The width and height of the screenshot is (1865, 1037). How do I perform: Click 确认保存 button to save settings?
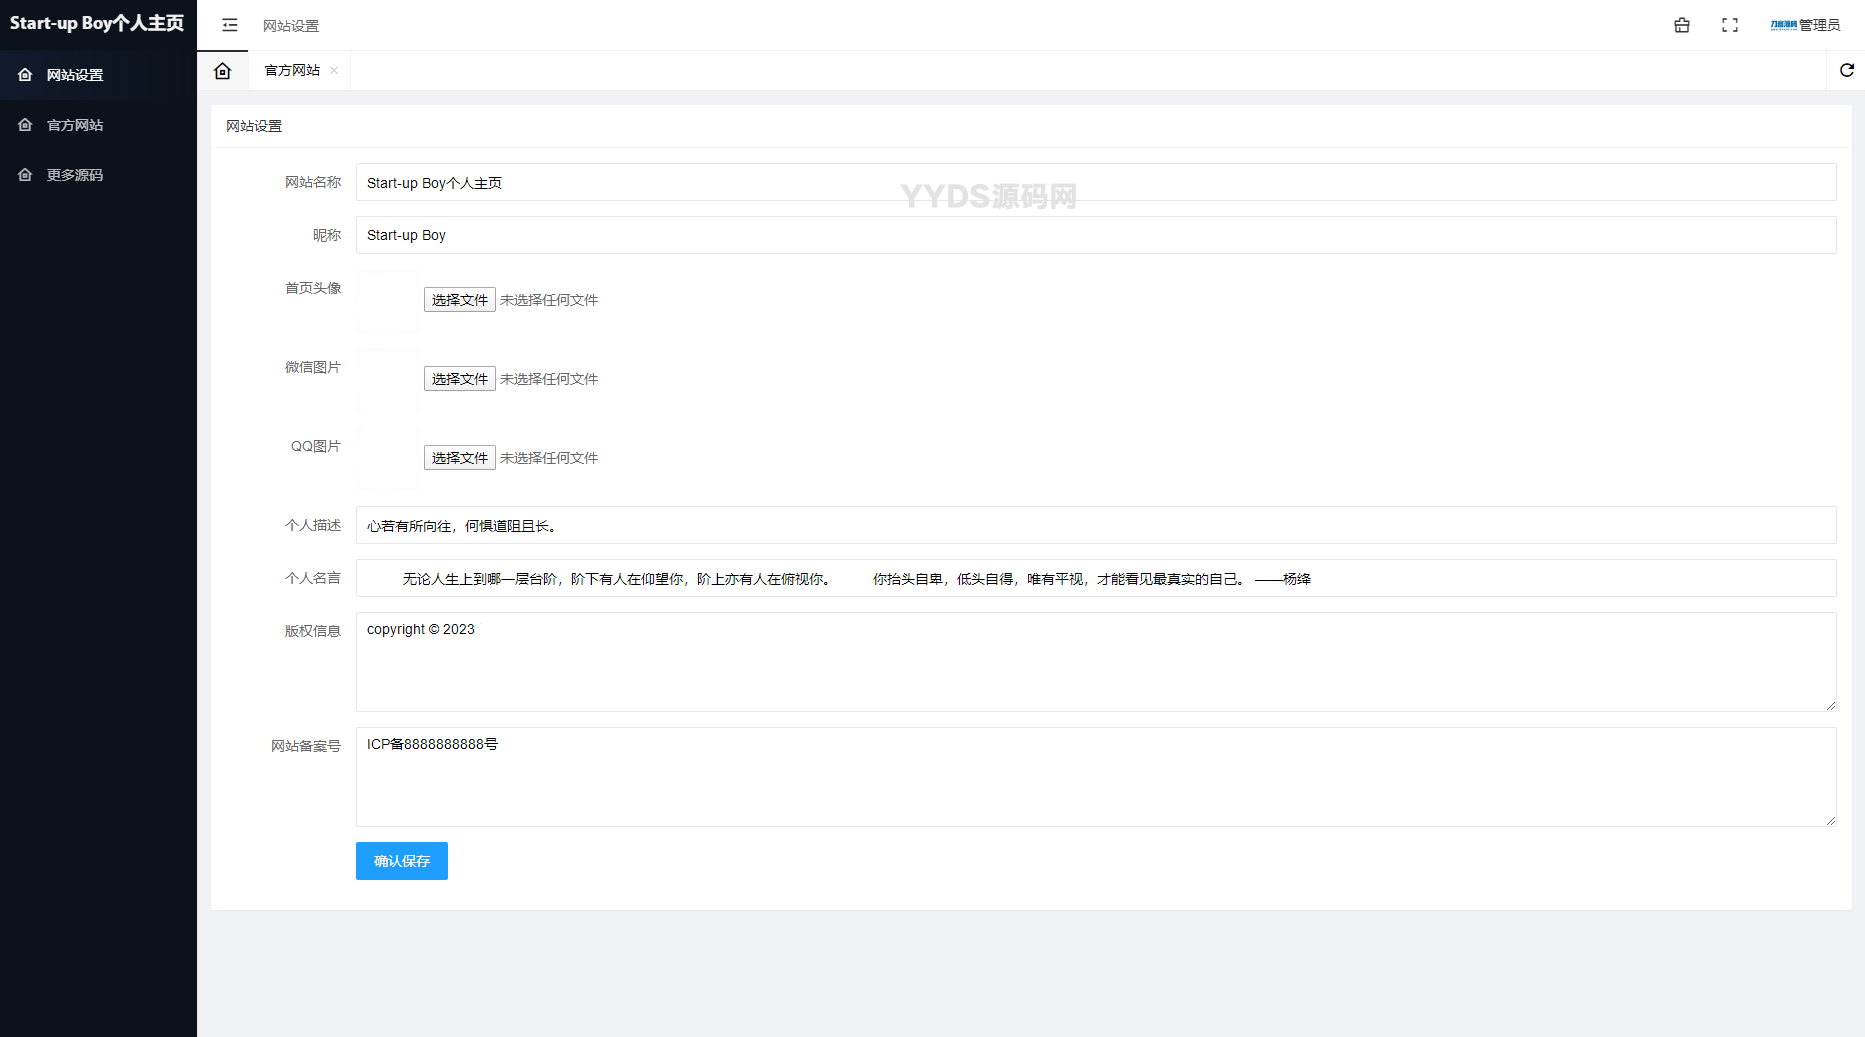[x=401, y=861]
